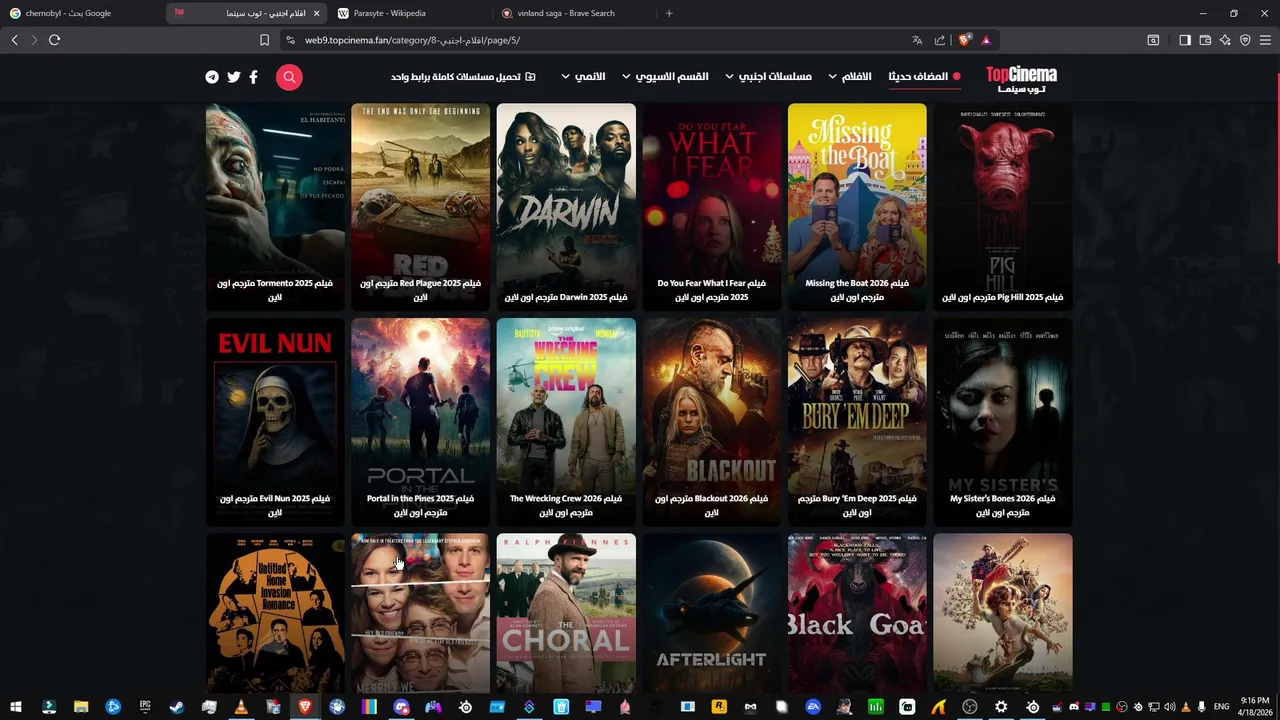
Task: Open the red search button on TopCinema
Action: pyautogui.click(x=289, y=77)
